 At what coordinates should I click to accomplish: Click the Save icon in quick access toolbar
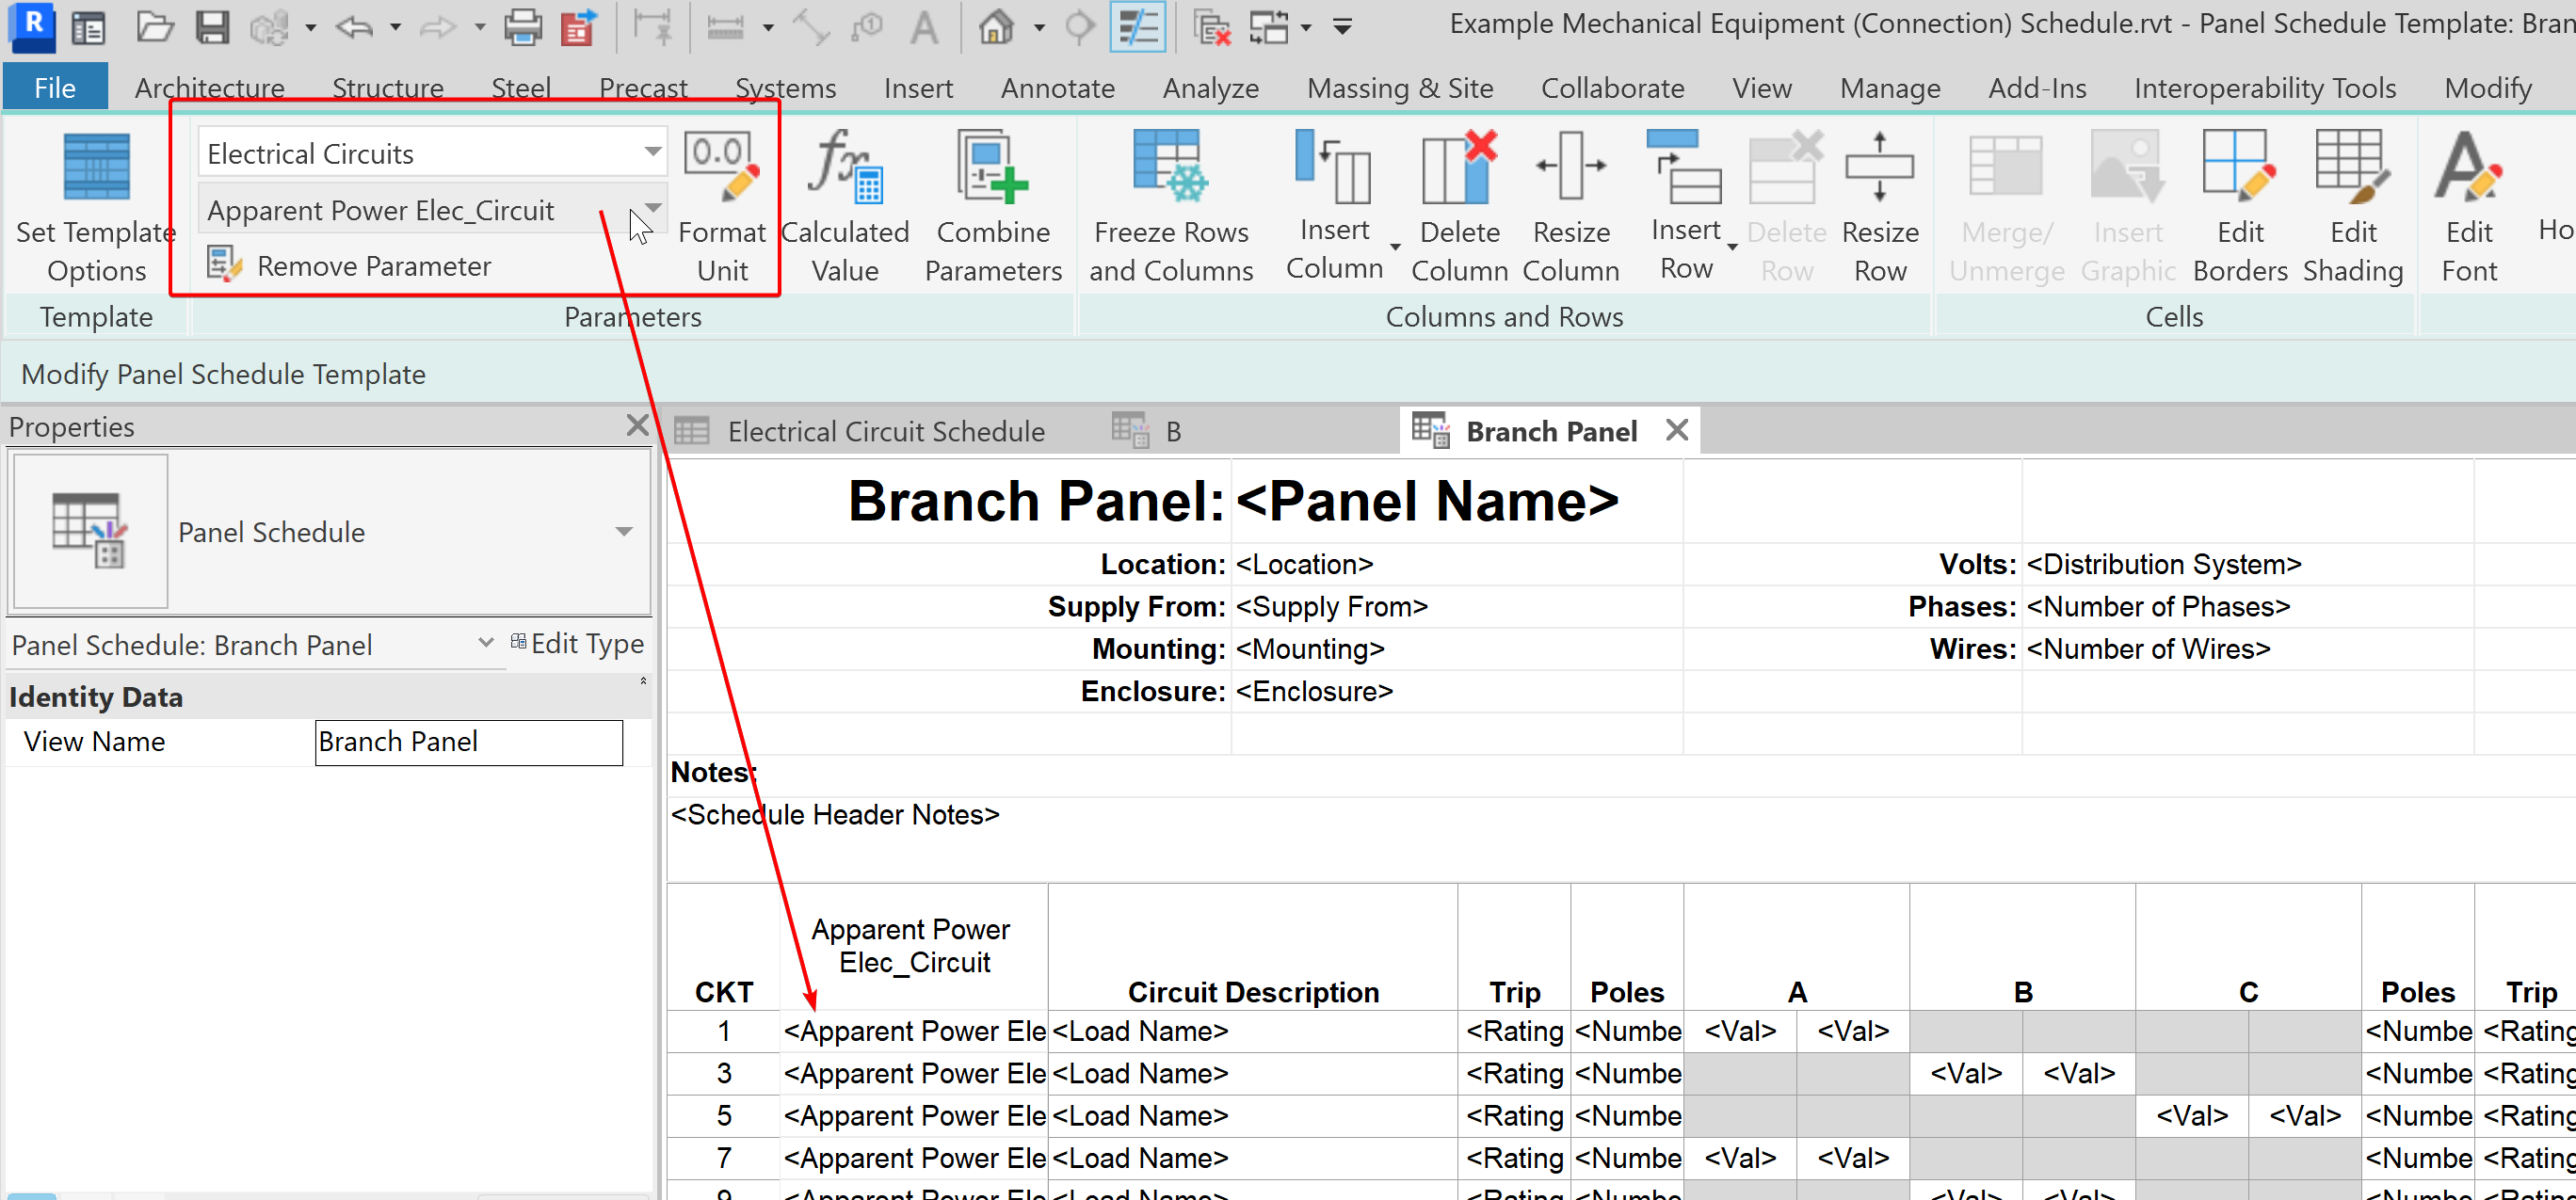(x=212, y=27)
